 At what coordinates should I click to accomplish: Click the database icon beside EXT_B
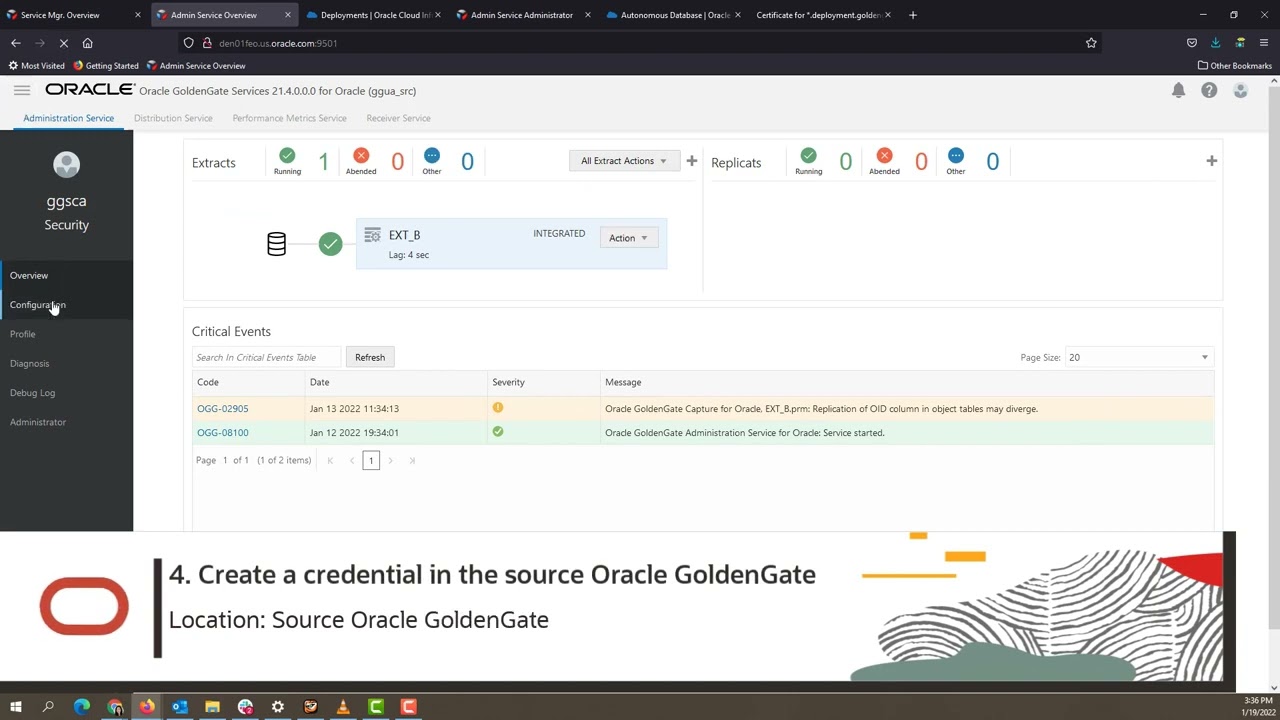pyautogui.click(x=276, y=243)
